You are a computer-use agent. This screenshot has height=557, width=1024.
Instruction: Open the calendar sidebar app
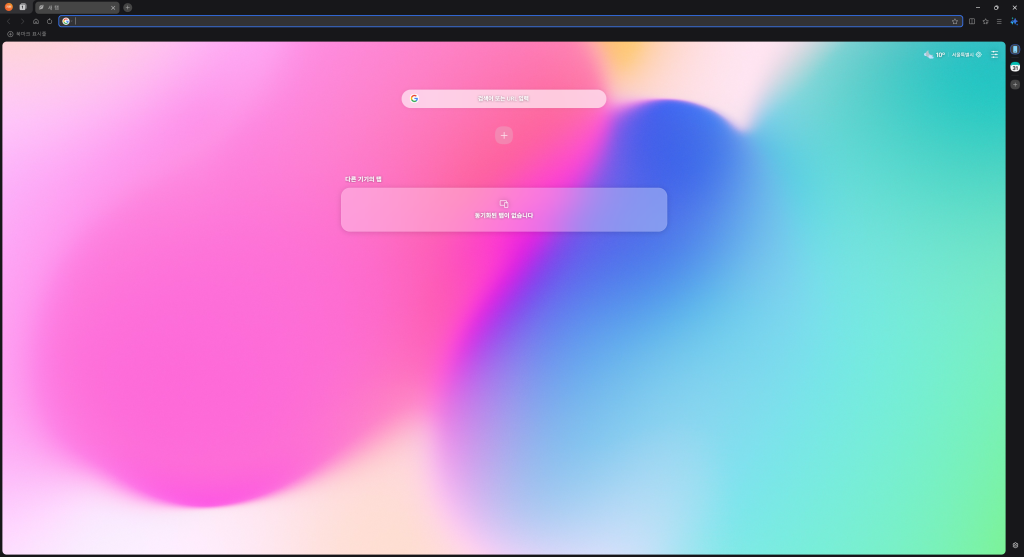(1015, 67)
